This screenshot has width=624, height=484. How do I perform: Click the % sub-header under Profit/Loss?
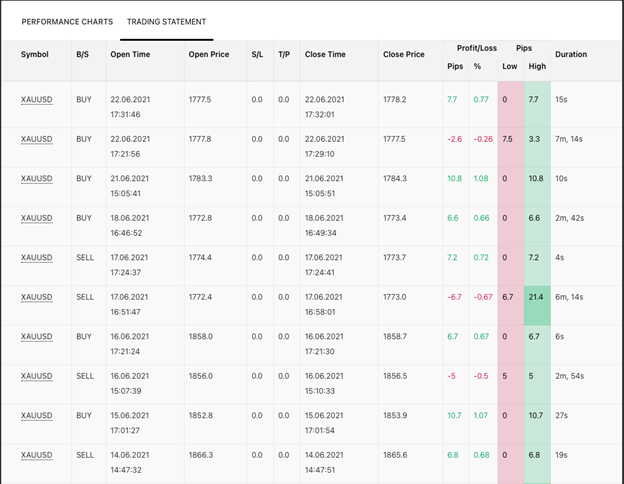coord(478,67)
